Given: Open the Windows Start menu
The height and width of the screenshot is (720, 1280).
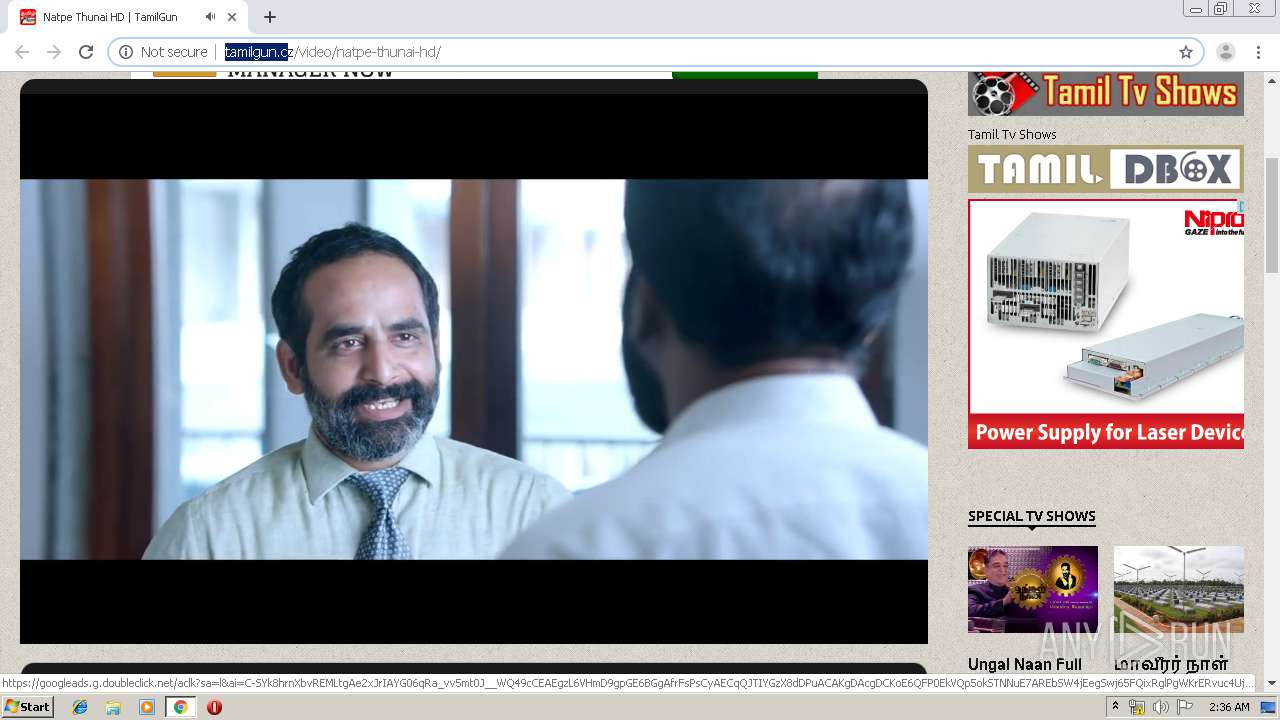Looking at the screenshot, I should (27, 707).
